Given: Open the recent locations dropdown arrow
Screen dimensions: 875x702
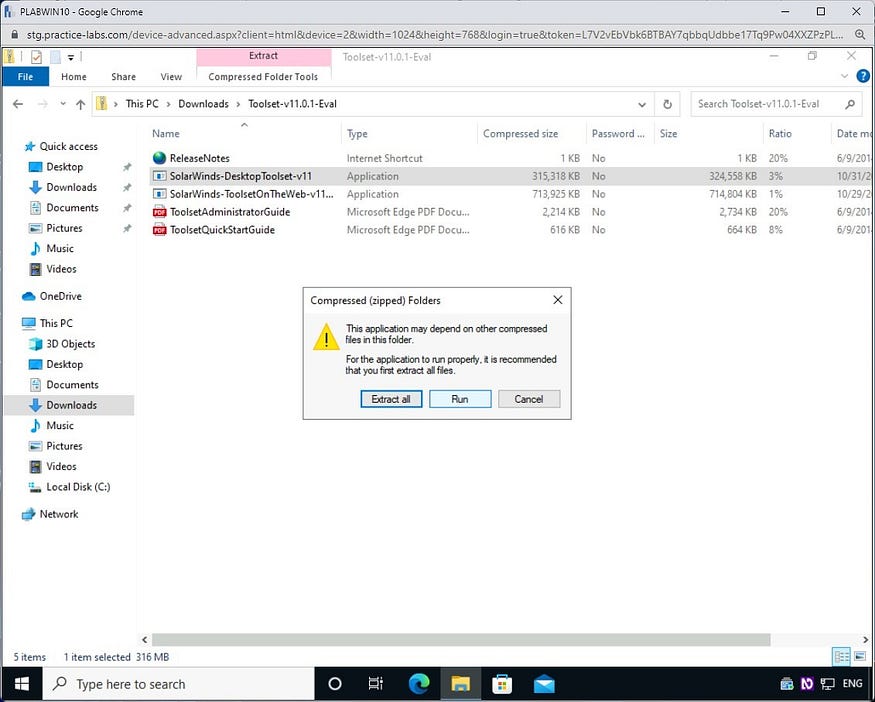Looking at the screenshot, I should point(63,104).
